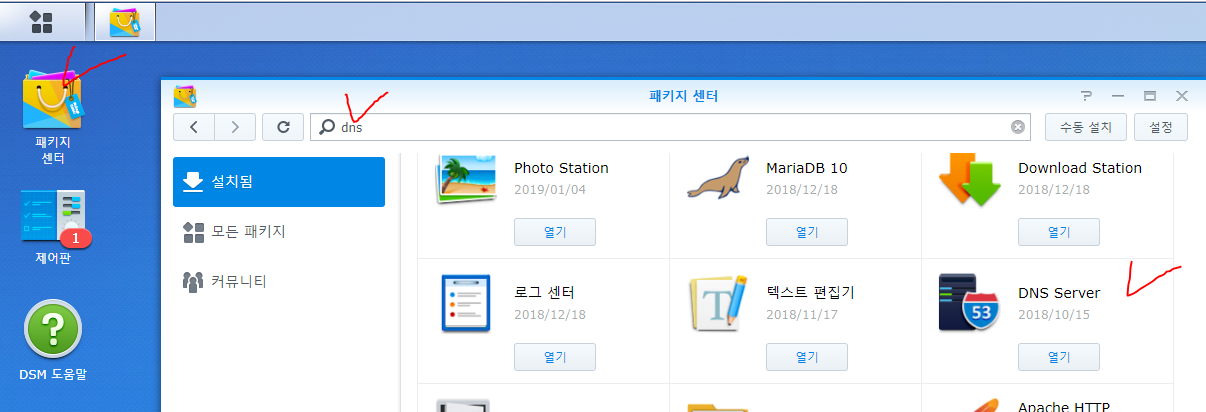Click the Package Center window help icon
The height and width of the screenshot is (412, 1206).
1087,96
